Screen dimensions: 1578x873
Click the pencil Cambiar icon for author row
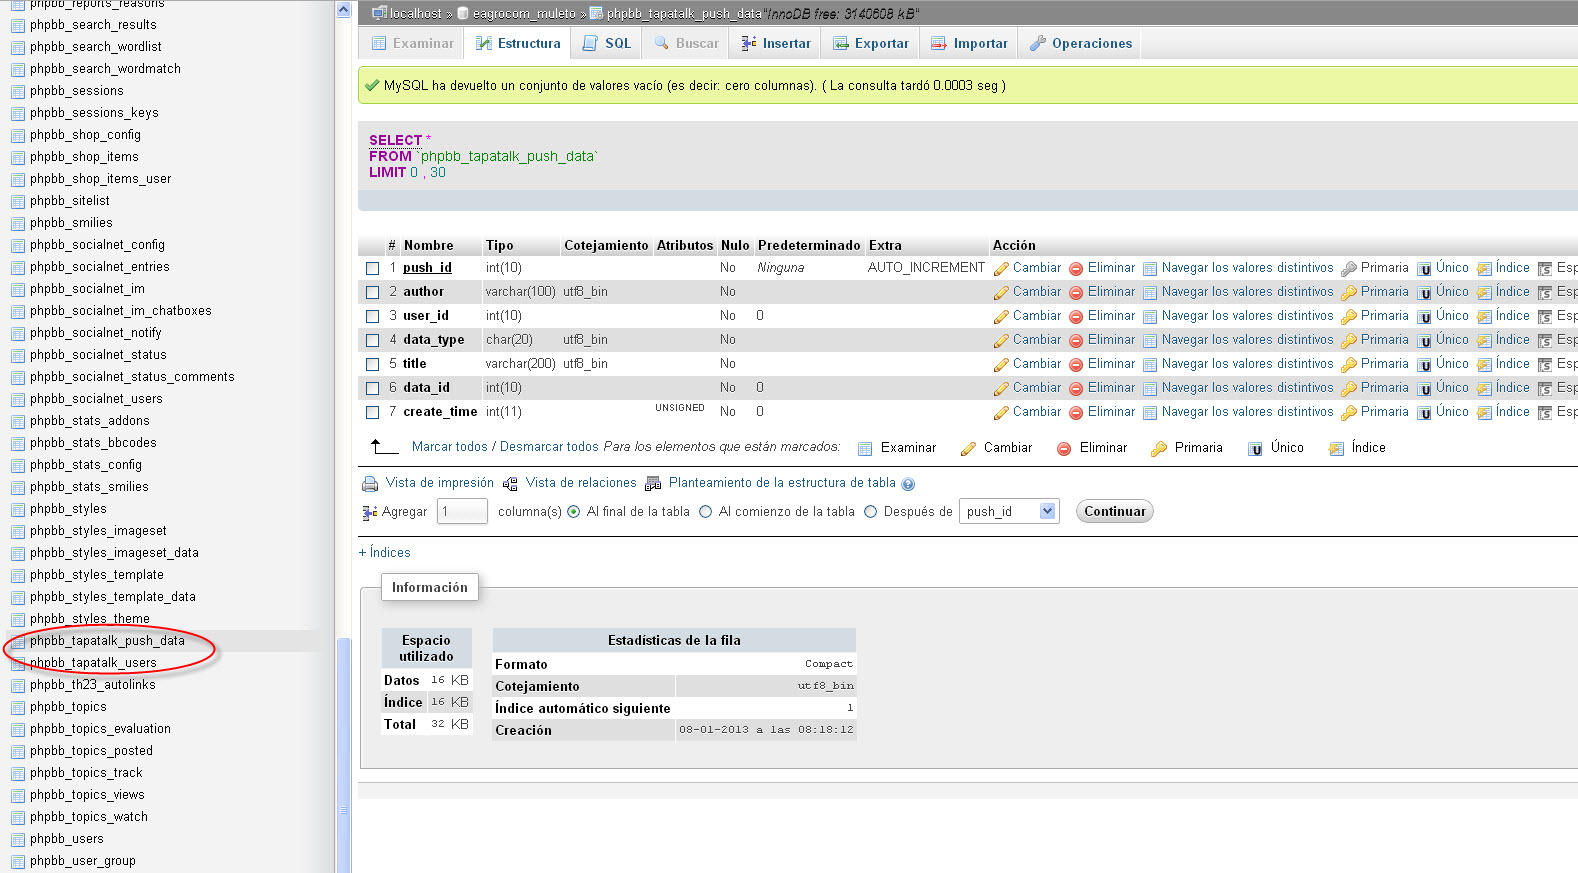point(1001,293)
